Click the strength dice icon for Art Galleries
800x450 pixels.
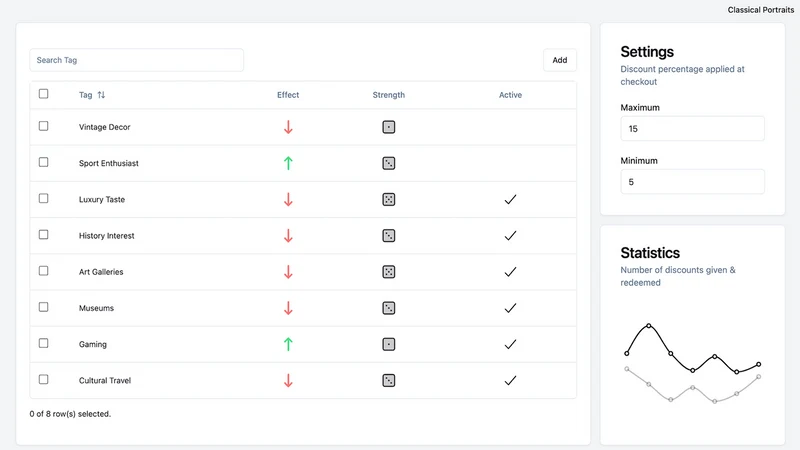pyautogui.click(x=389, y=272)
